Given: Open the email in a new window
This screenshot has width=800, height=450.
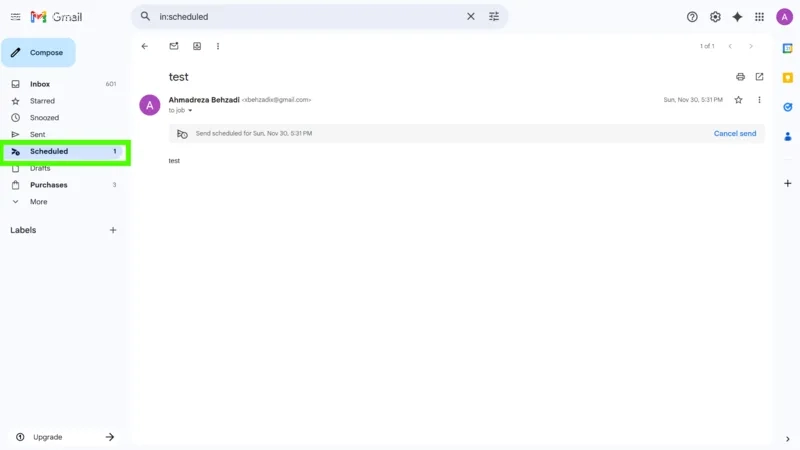Looking at the screenshot, I should (x=759, y=77).
